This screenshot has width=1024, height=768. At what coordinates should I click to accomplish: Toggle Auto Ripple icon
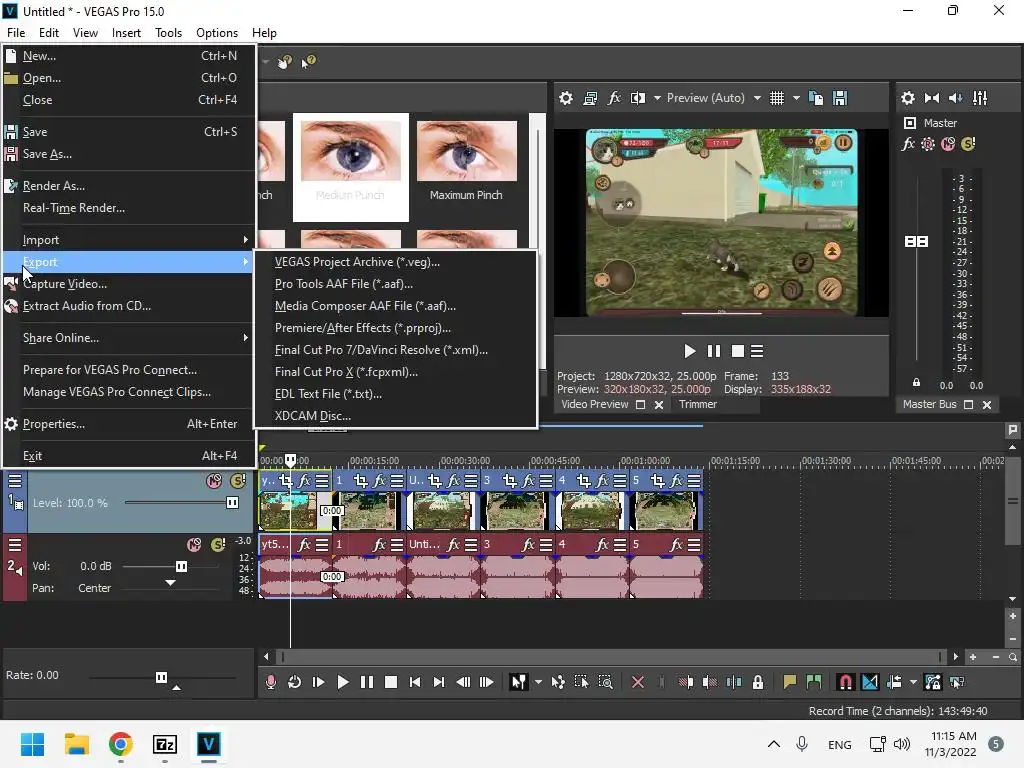click(x=895, y=682)
